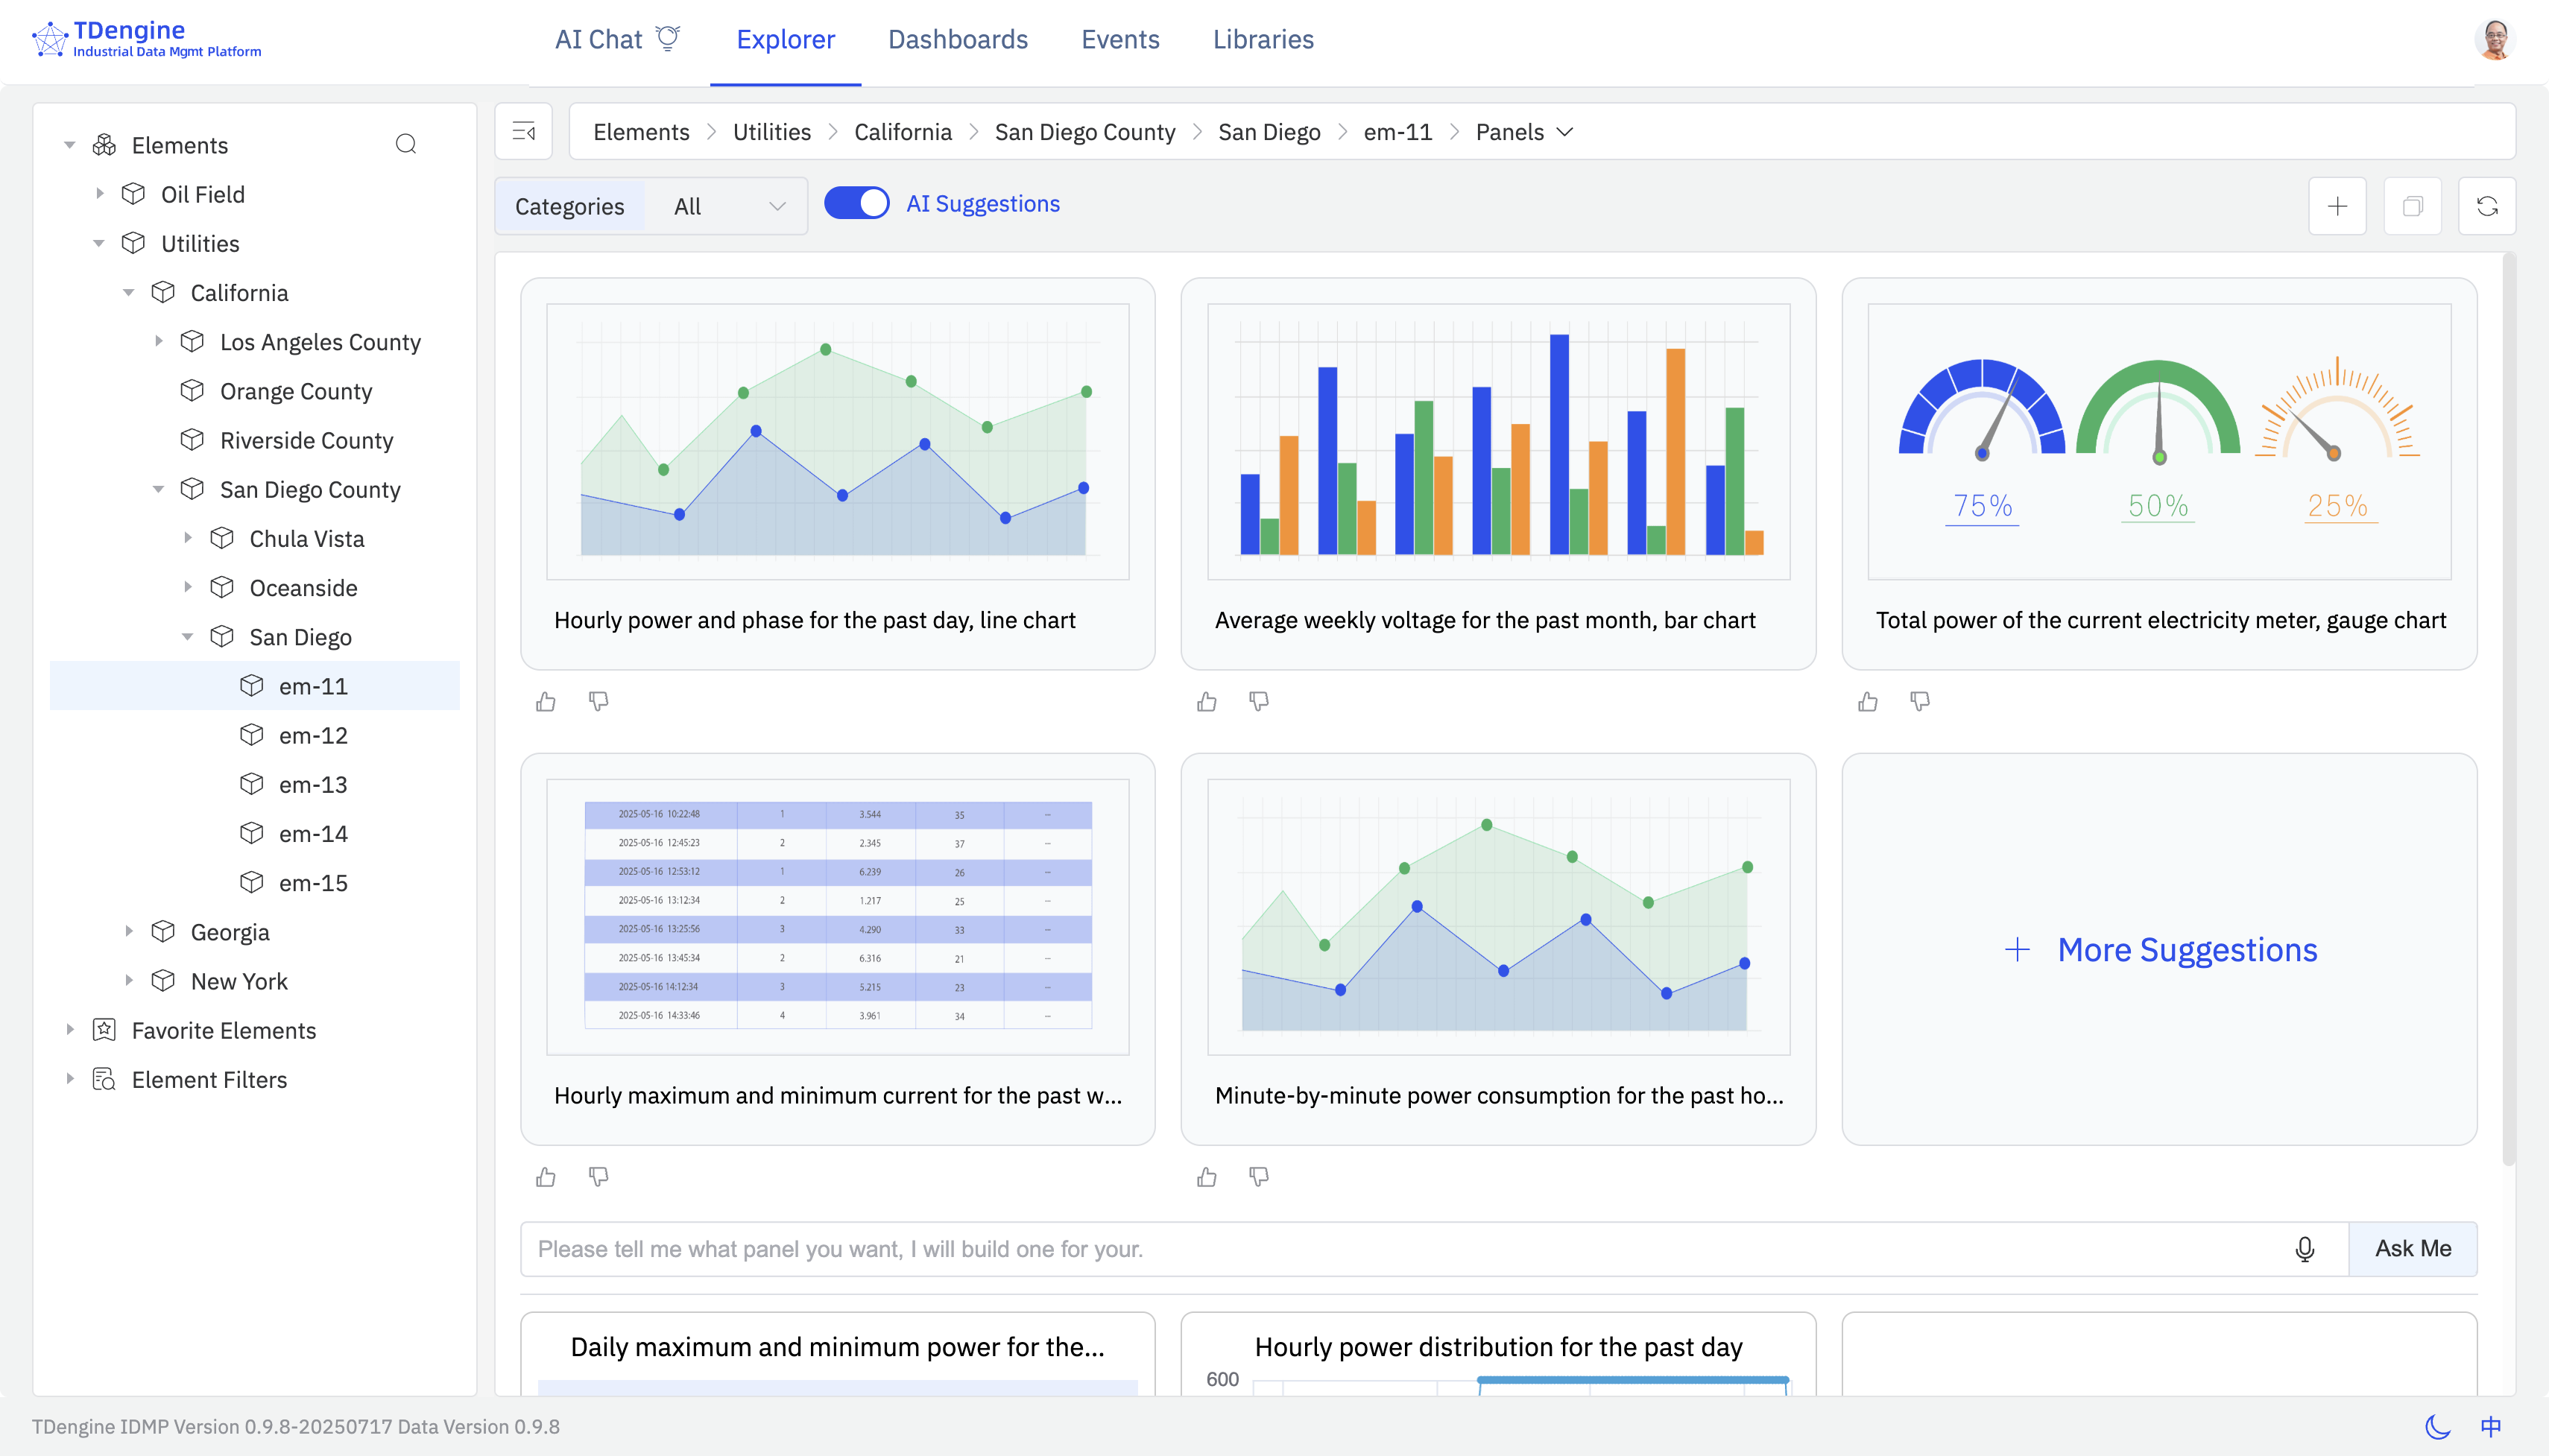Click the Ask Me button
Screen dimensions: 2549x1456
[x=2413, y=1249]
